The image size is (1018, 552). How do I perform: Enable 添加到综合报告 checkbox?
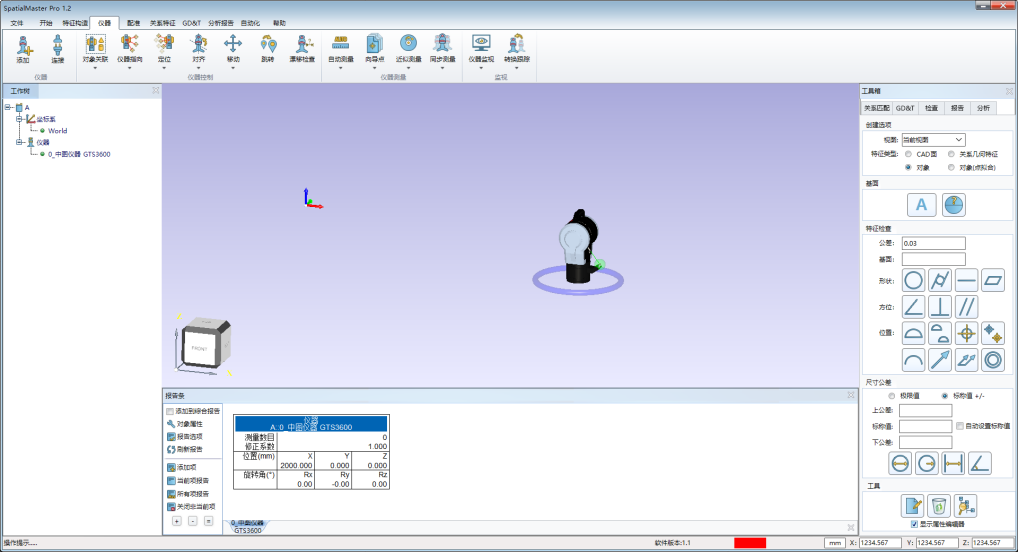[x=170, y=410]
